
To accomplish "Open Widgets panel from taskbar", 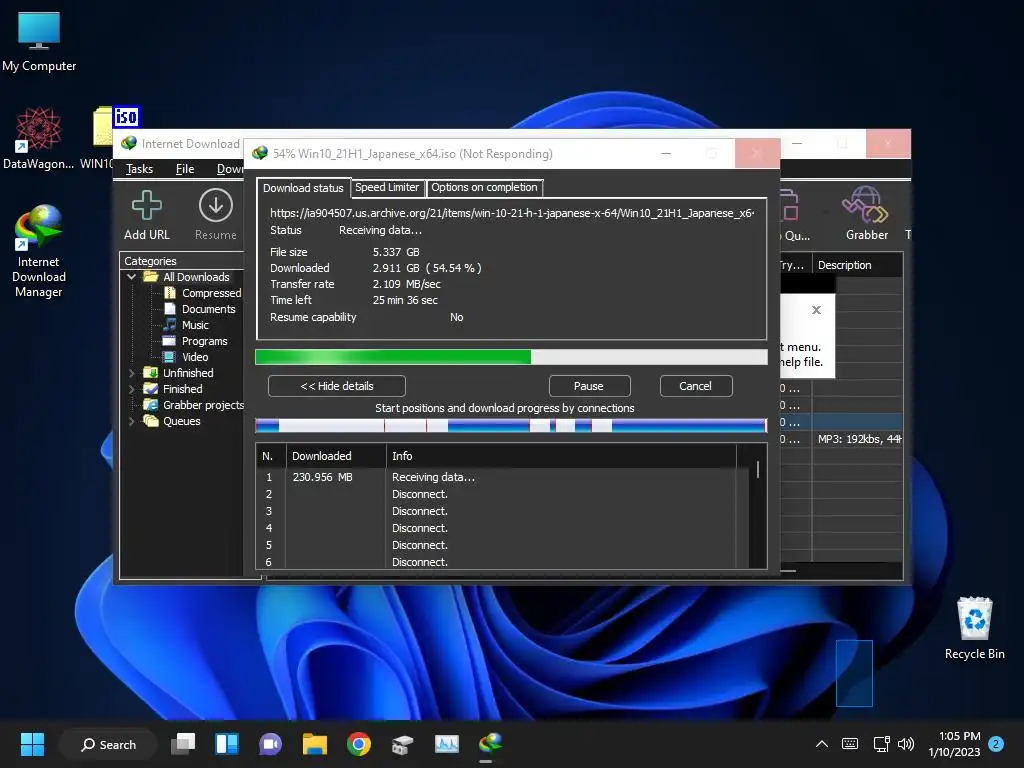I will [227, 744].
